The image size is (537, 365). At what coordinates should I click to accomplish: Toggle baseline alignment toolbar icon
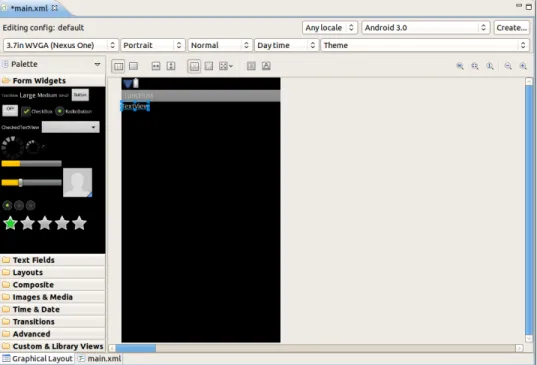194,66
